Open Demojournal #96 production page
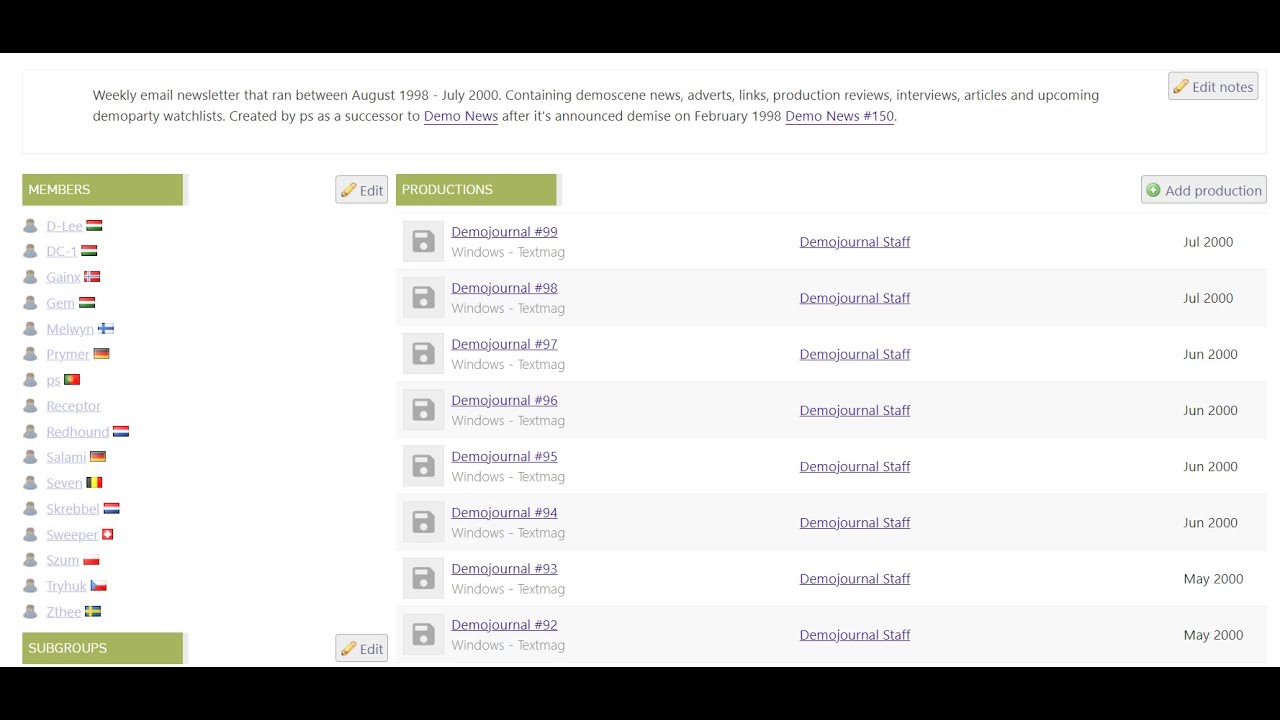1280x720 pixels. 504,400
